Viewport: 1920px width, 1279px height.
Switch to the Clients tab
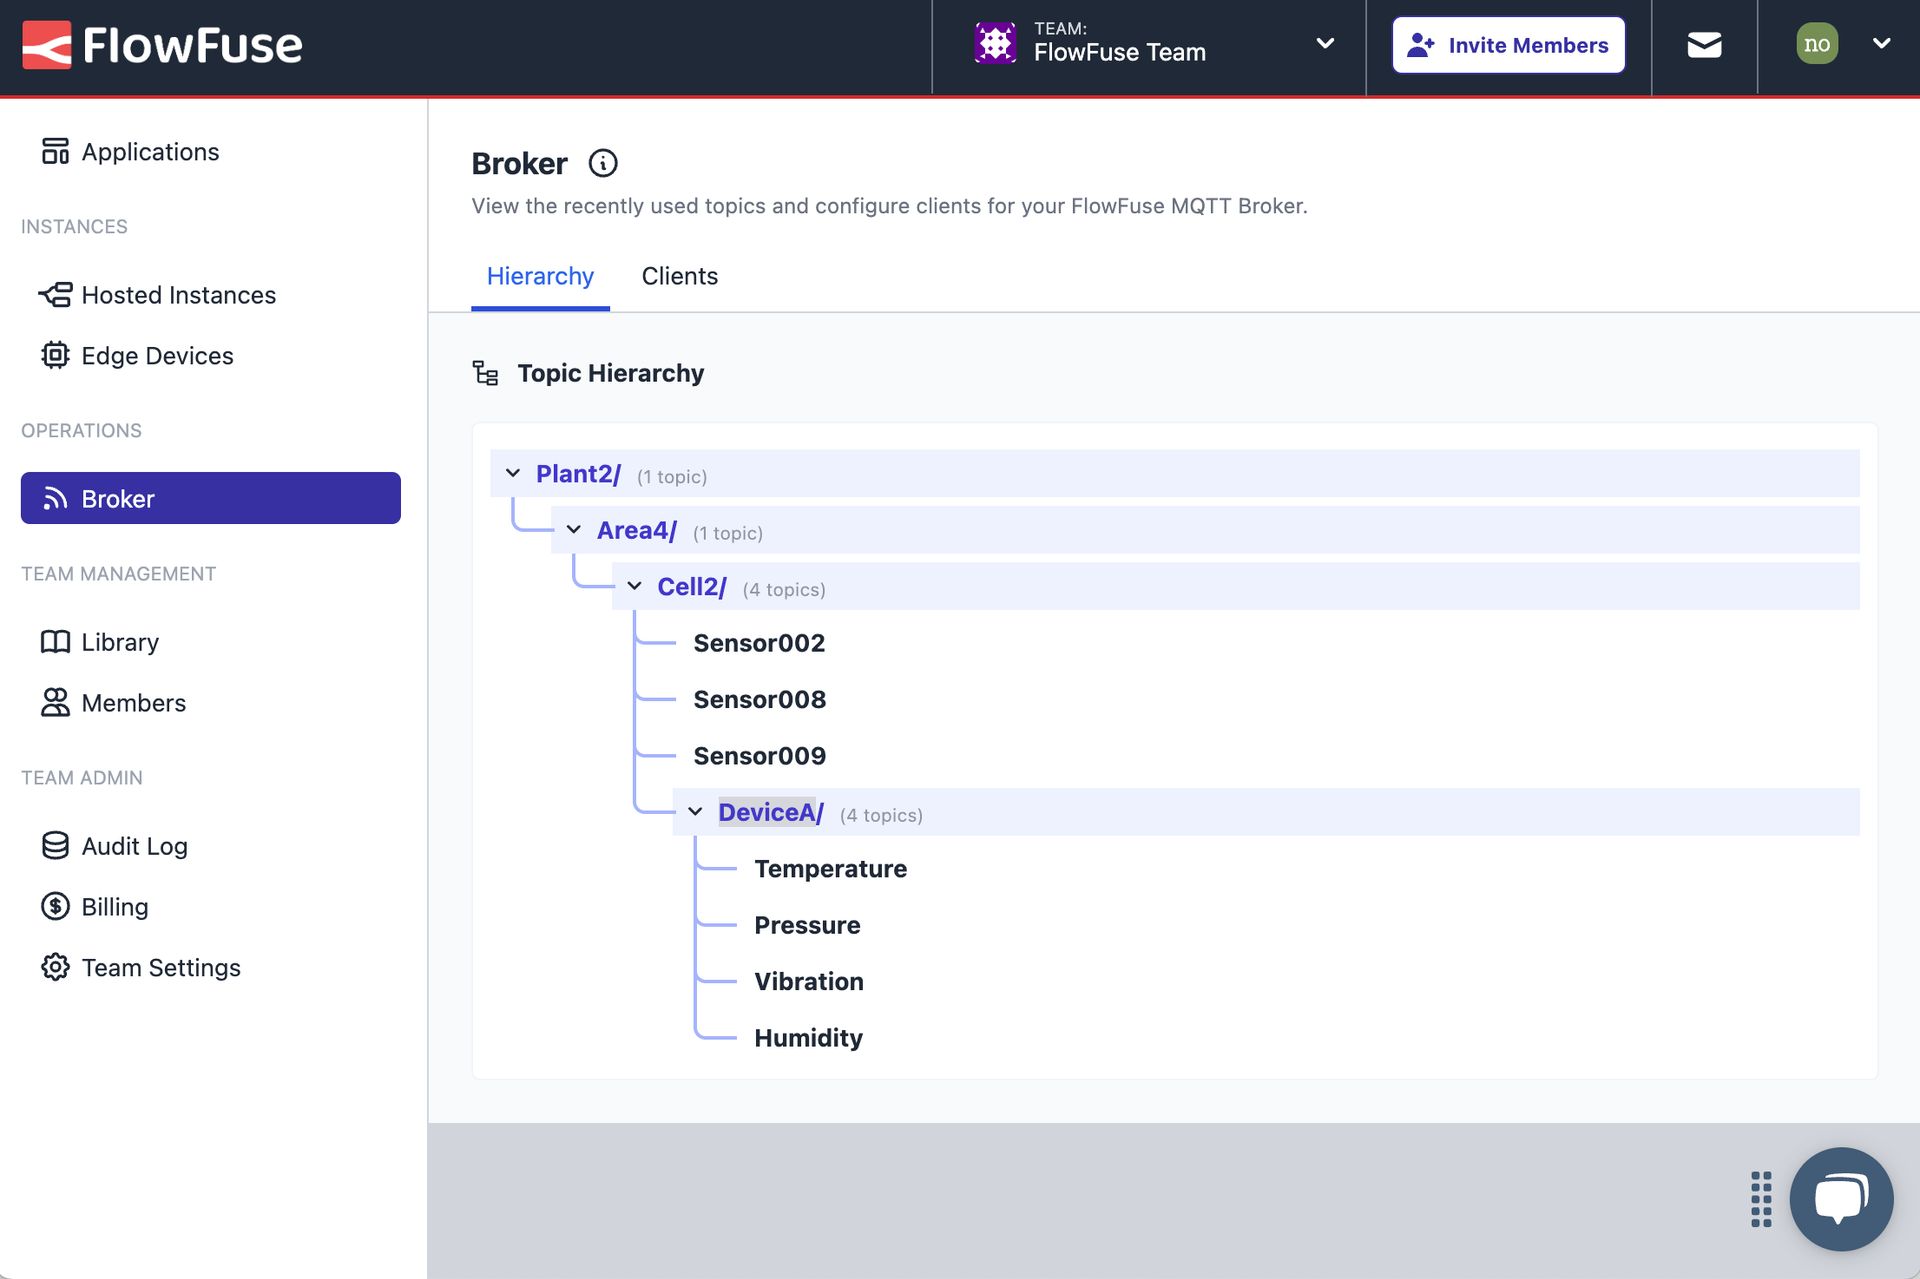coord(679,275)
